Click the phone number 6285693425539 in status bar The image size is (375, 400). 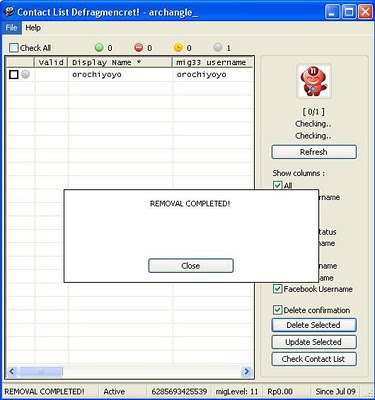tap(179, 391)
